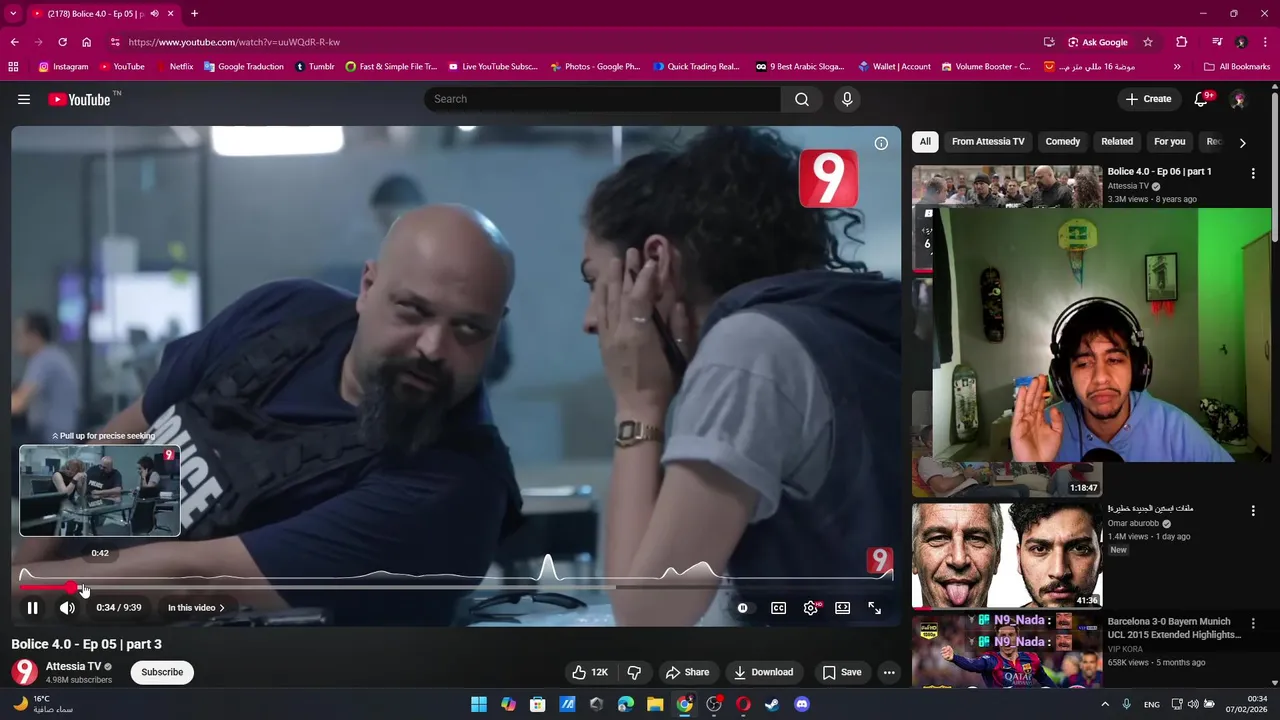This screenshot has height=720, width=1280.
Task: Open the Google Traduction bookmark
Action: click(x=243, y=67)
